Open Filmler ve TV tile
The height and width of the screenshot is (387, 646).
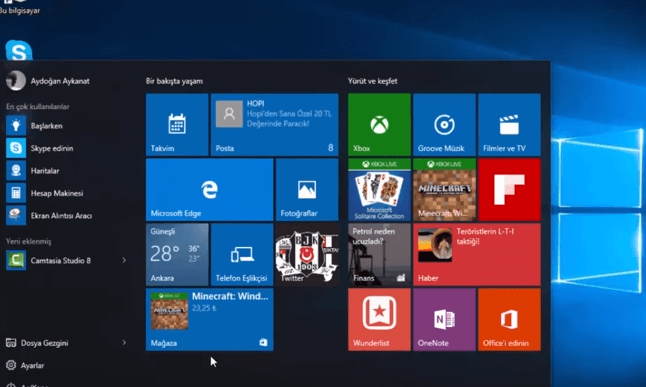(x=509, y=124)
